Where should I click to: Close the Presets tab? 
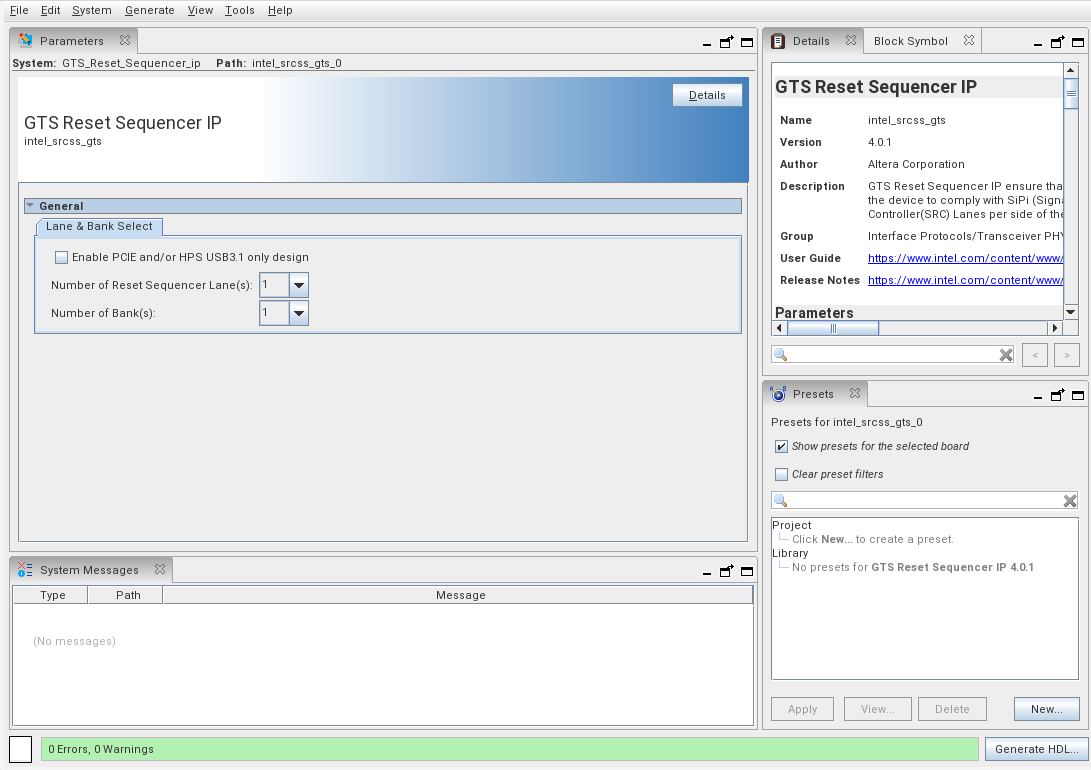[854, 393]
